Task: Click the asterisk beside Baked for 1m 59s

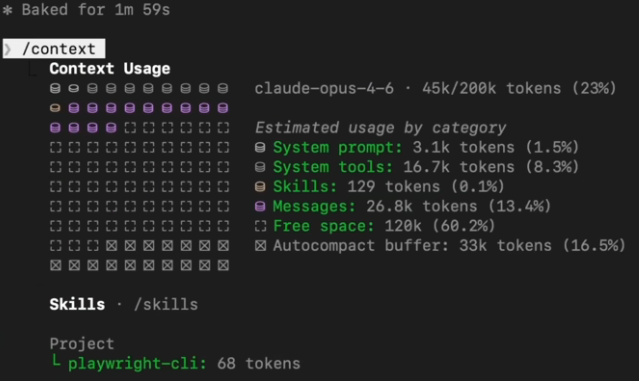Action: (7, 10)
